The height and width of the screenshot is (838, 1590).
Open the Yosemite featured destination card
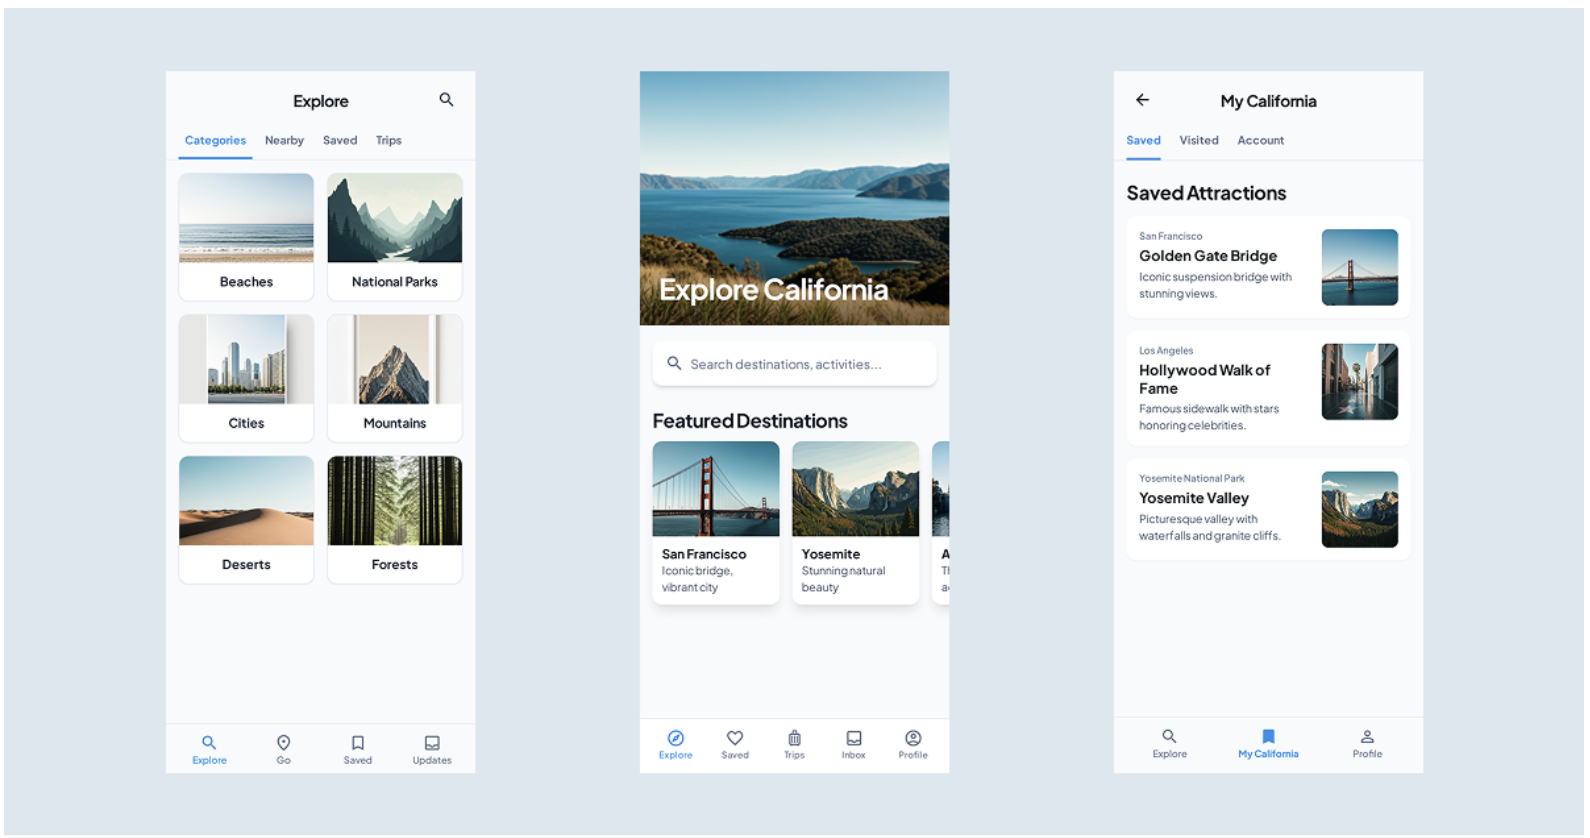pyautogui.click(x=856, y=523)
